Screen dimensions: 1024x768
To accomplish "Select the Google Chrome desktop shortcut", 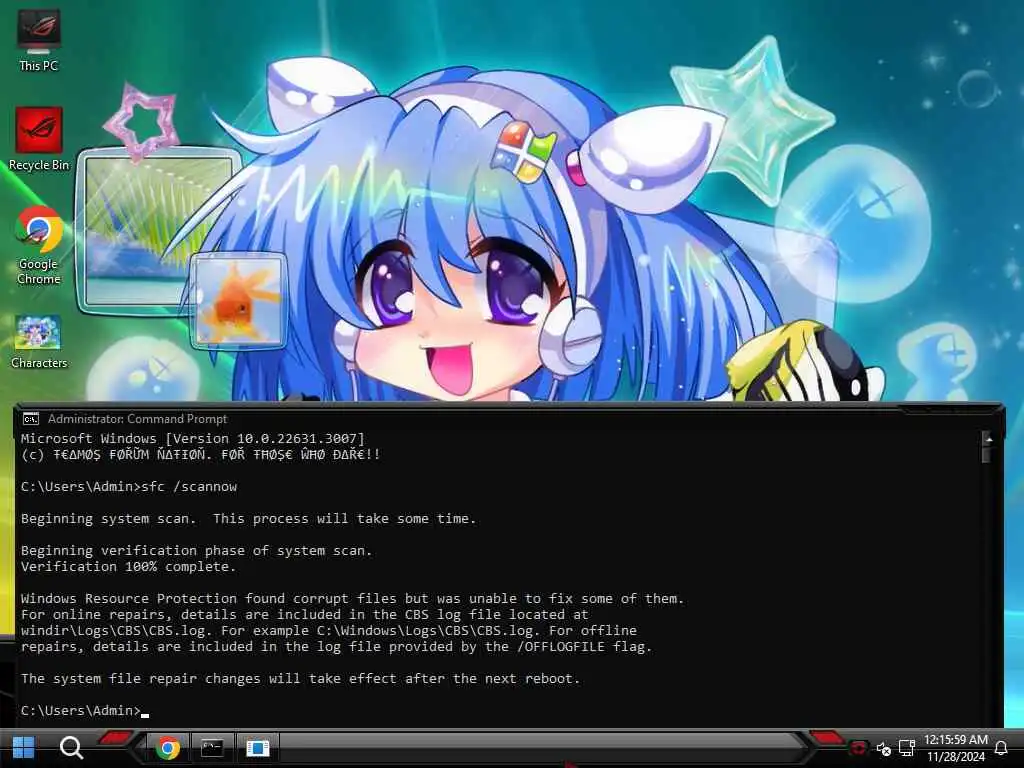I will (39, 246).
